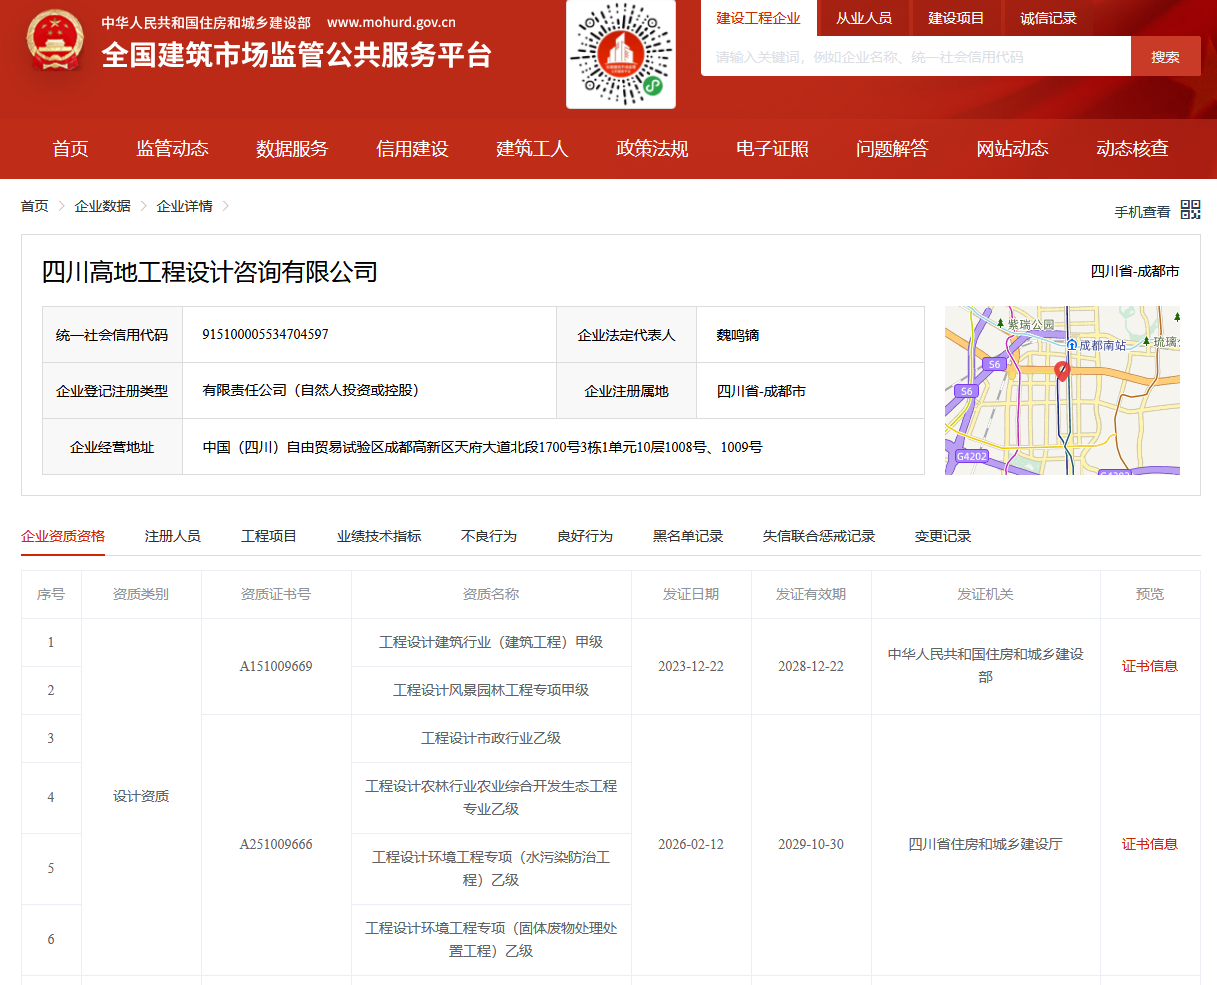Click 工程设计市政行业乙级 row
Image resolution: width=1217 pixels, height=985 pixels.
click(491, 738)
